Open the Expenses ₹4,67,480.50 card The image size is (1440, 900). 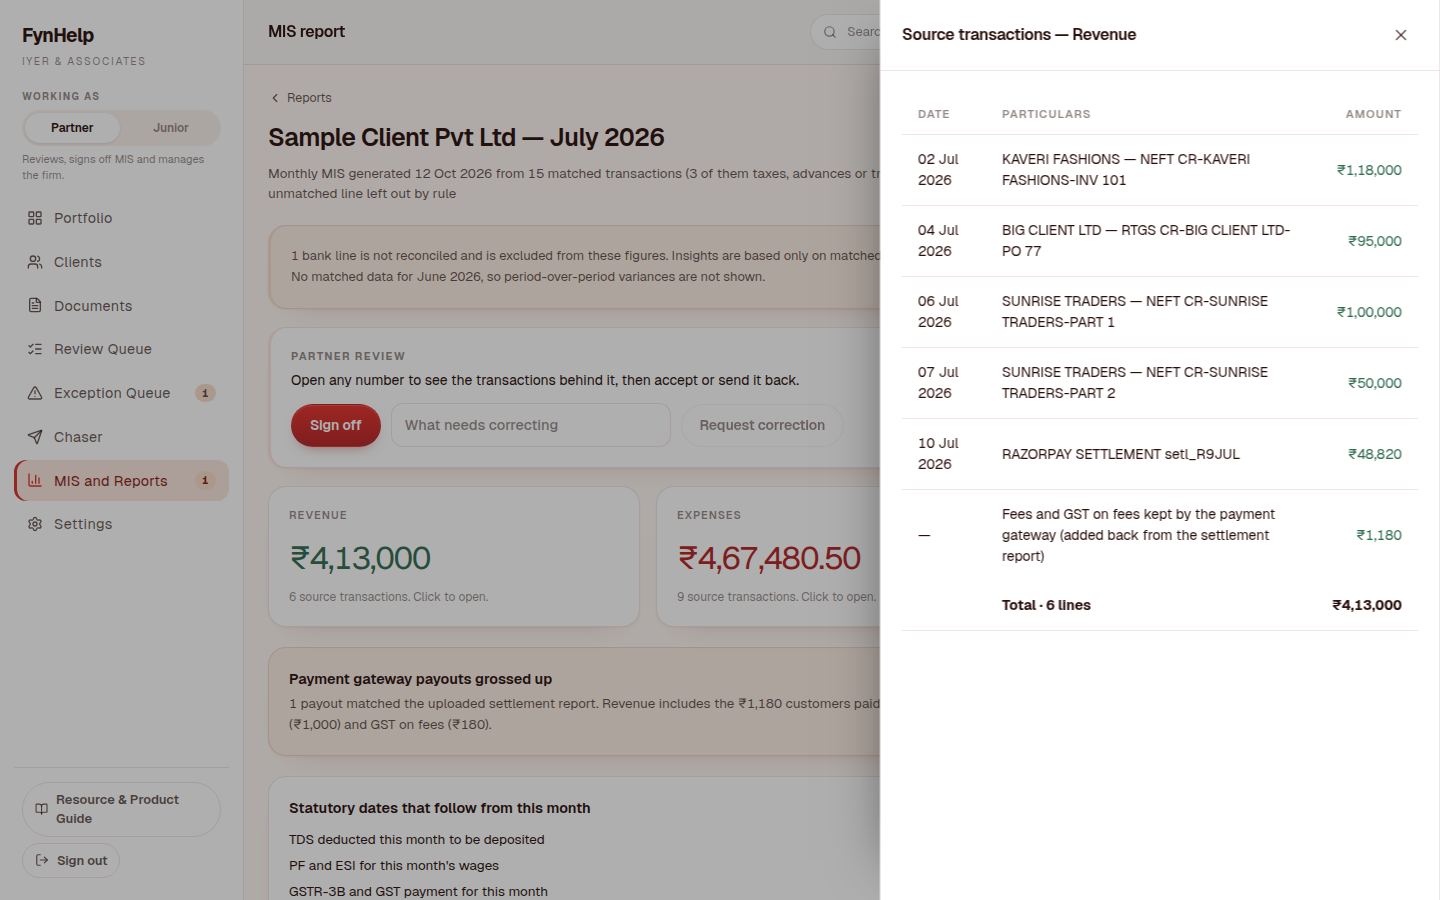768,557
